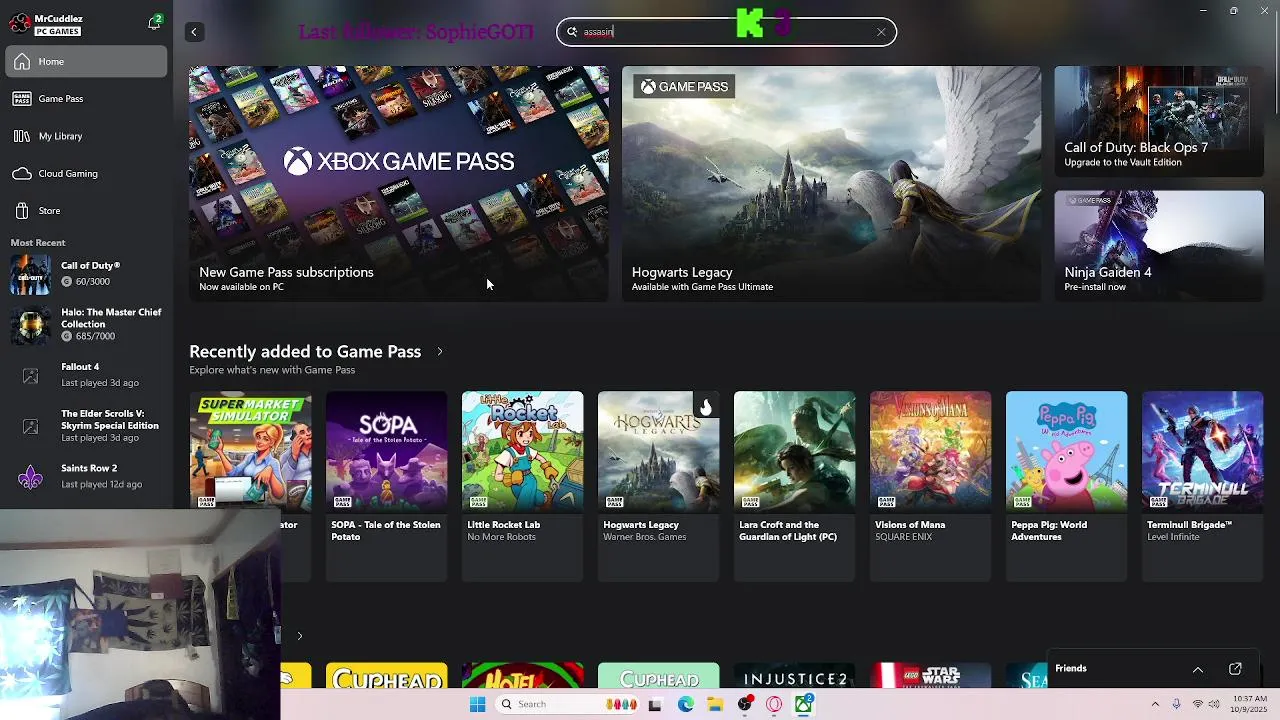This screenshot has height=720, width=1280.
Task: Open the Injustice 2 tile
Action: pyautogui.click(x=794, y=676)
